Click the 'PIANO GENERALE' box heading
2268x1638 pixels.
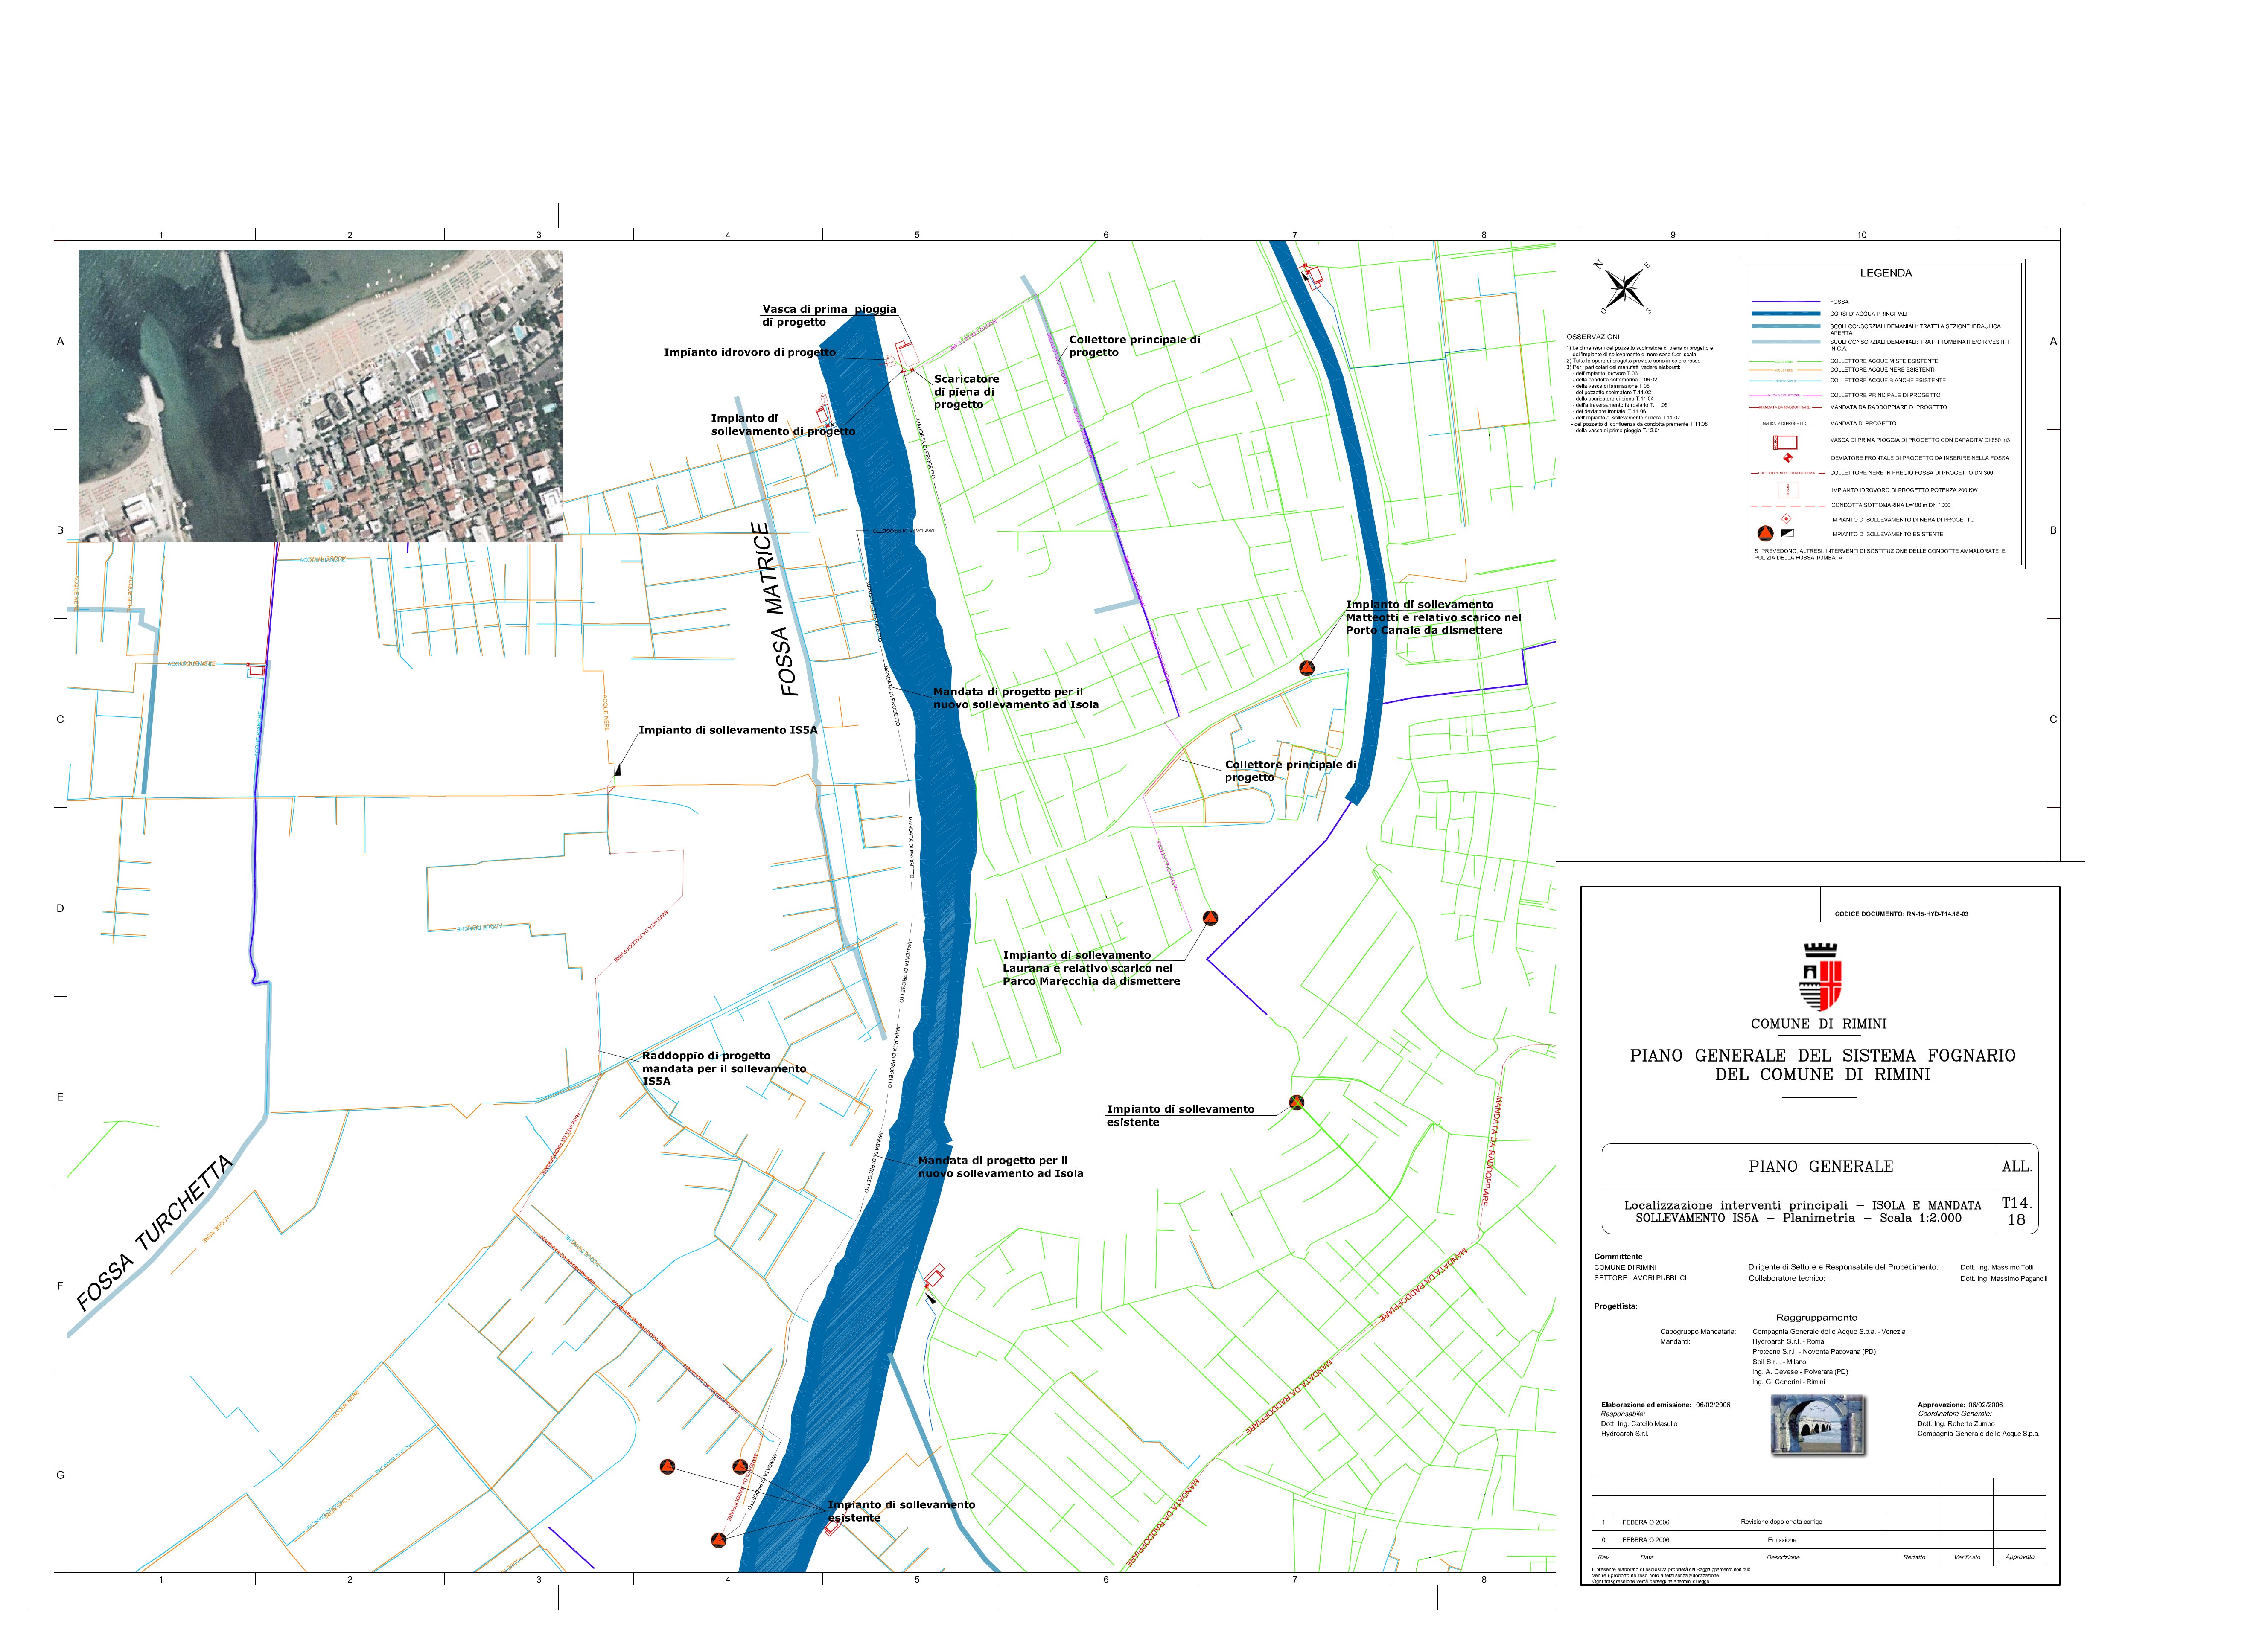coord(1821,1167)
